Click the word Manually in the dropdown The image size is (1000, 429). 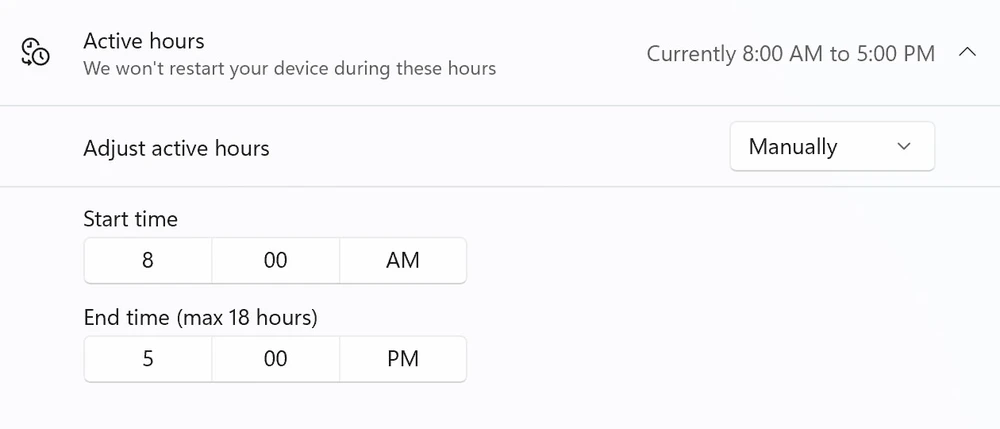point(793,147)
